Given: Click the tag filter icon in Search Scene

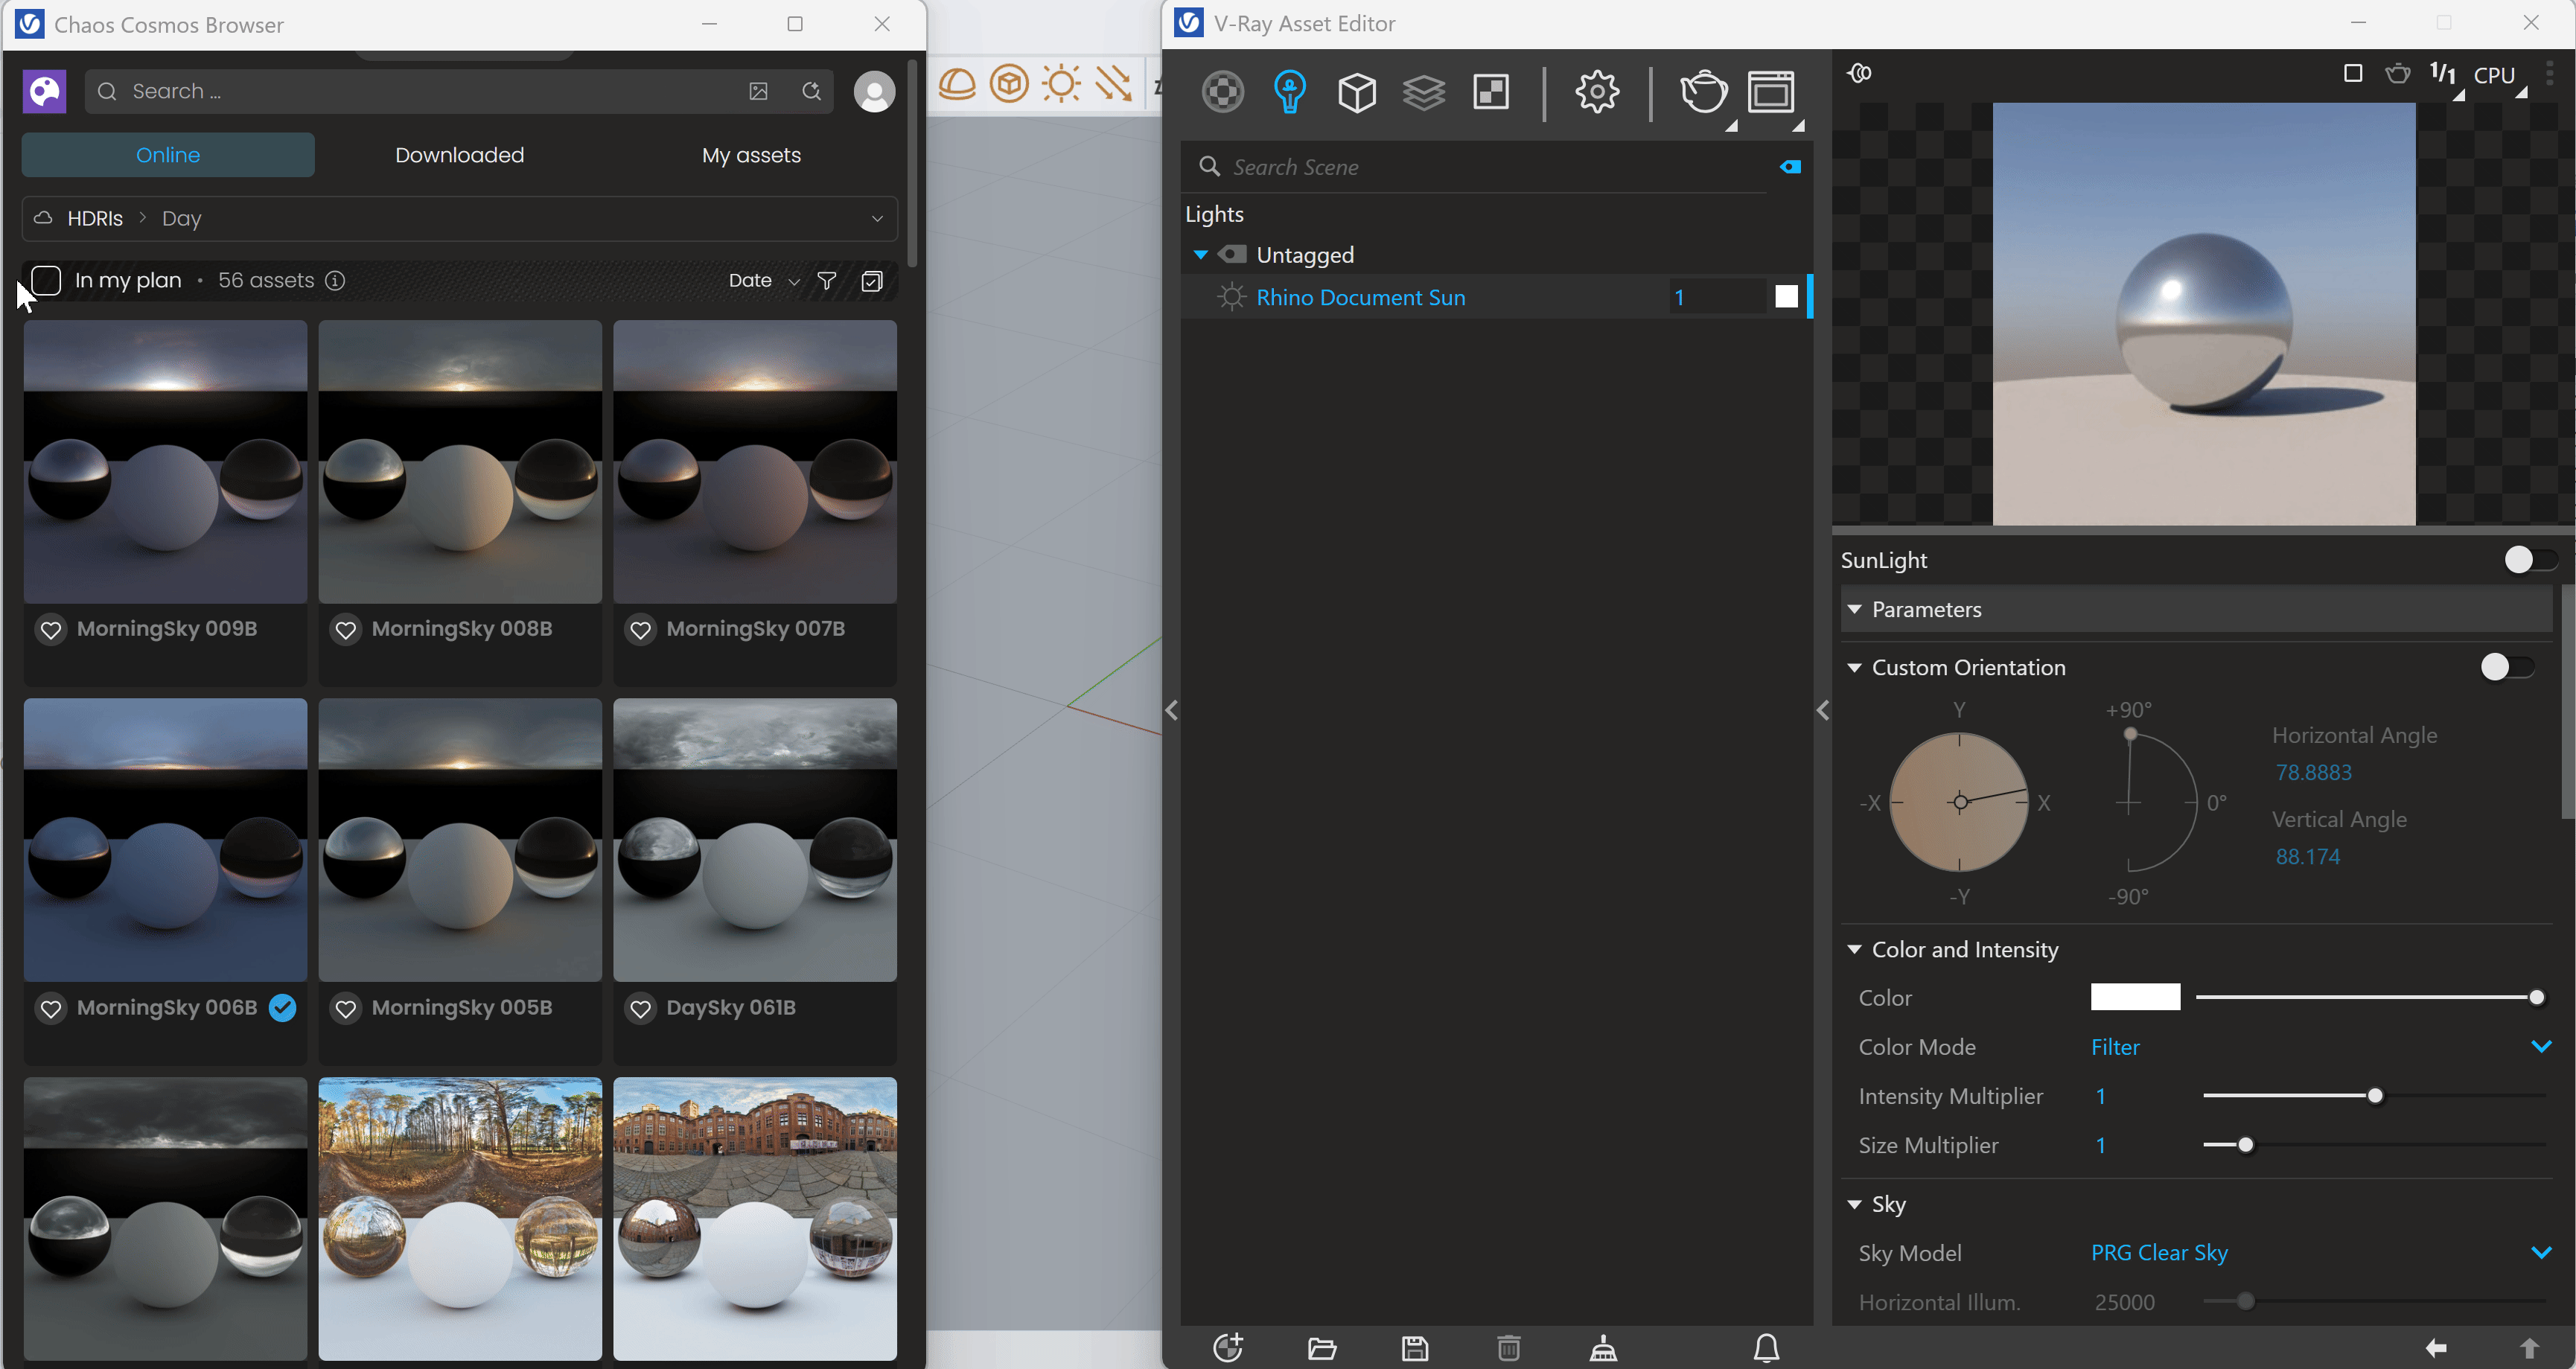Looking at the screenshot, I should click(x=1791, y=167).
